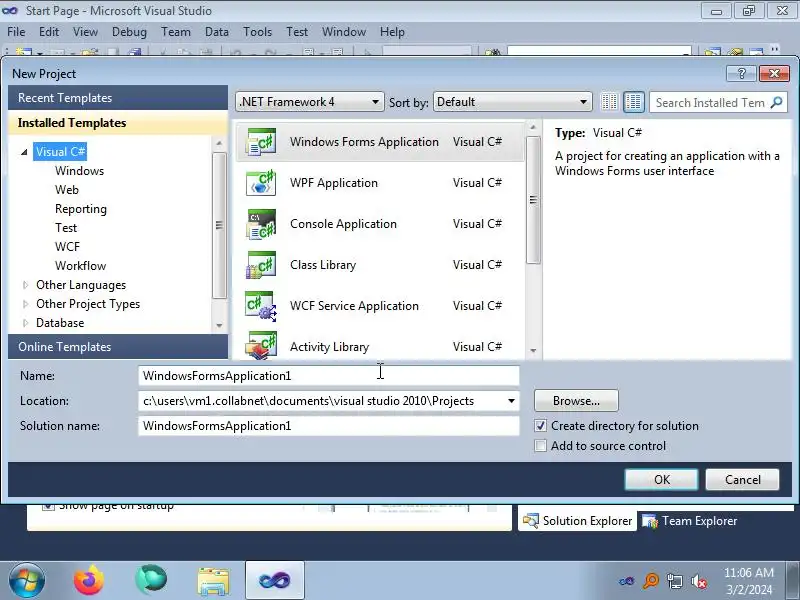Screen dimensions: 800x600
Task: Click the Visual Studio tray icon
Action: click(627, 581)
